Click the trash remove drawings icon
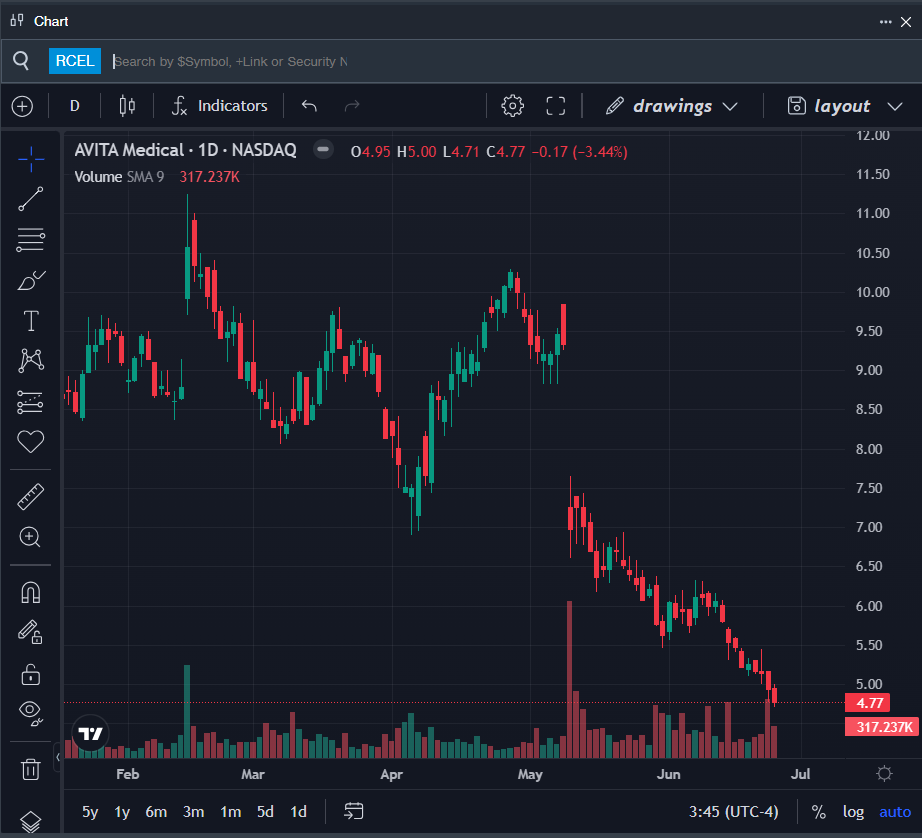The width and height of the screenshot is (922, 838). click(x=31, y=769)
